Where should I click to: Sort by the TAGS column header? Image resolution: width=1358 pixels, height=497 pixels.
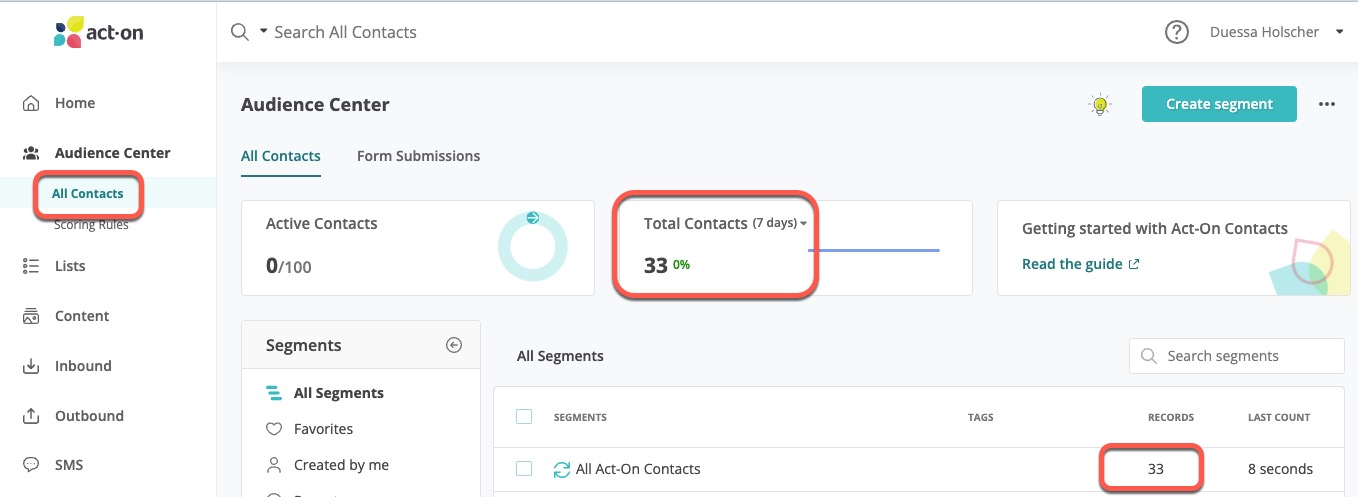click(x=981, y=417)
